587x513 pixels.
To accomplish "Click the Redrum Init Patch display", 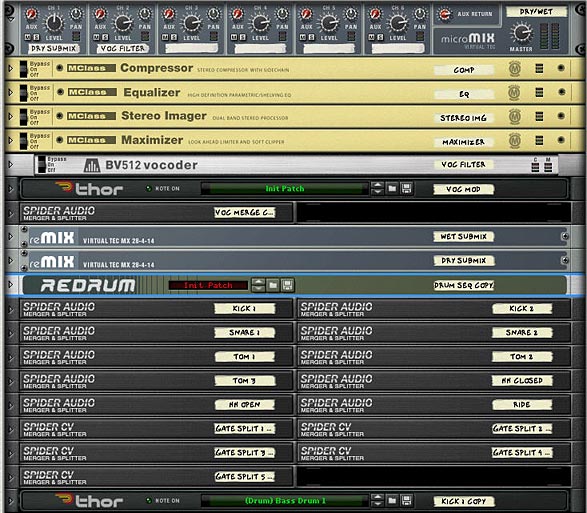I will click(x=208, y=285).
